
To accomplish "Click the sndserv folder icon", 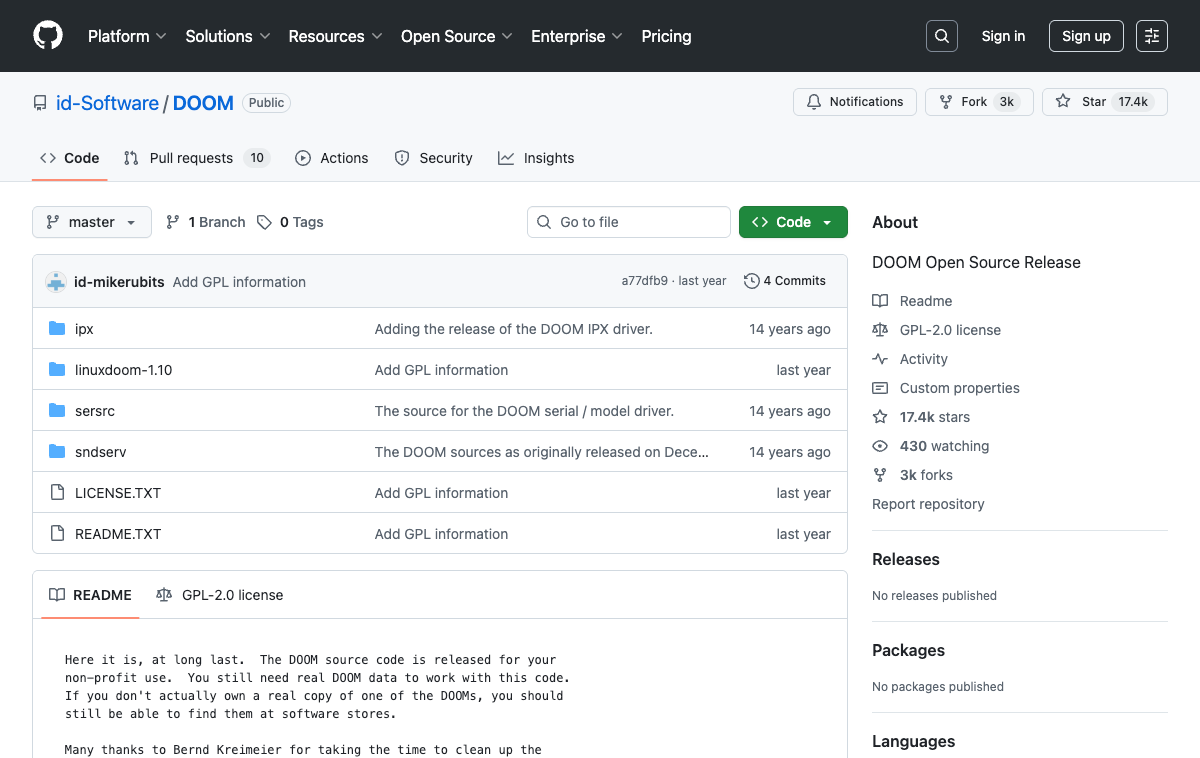I will [x=57, y=452].
